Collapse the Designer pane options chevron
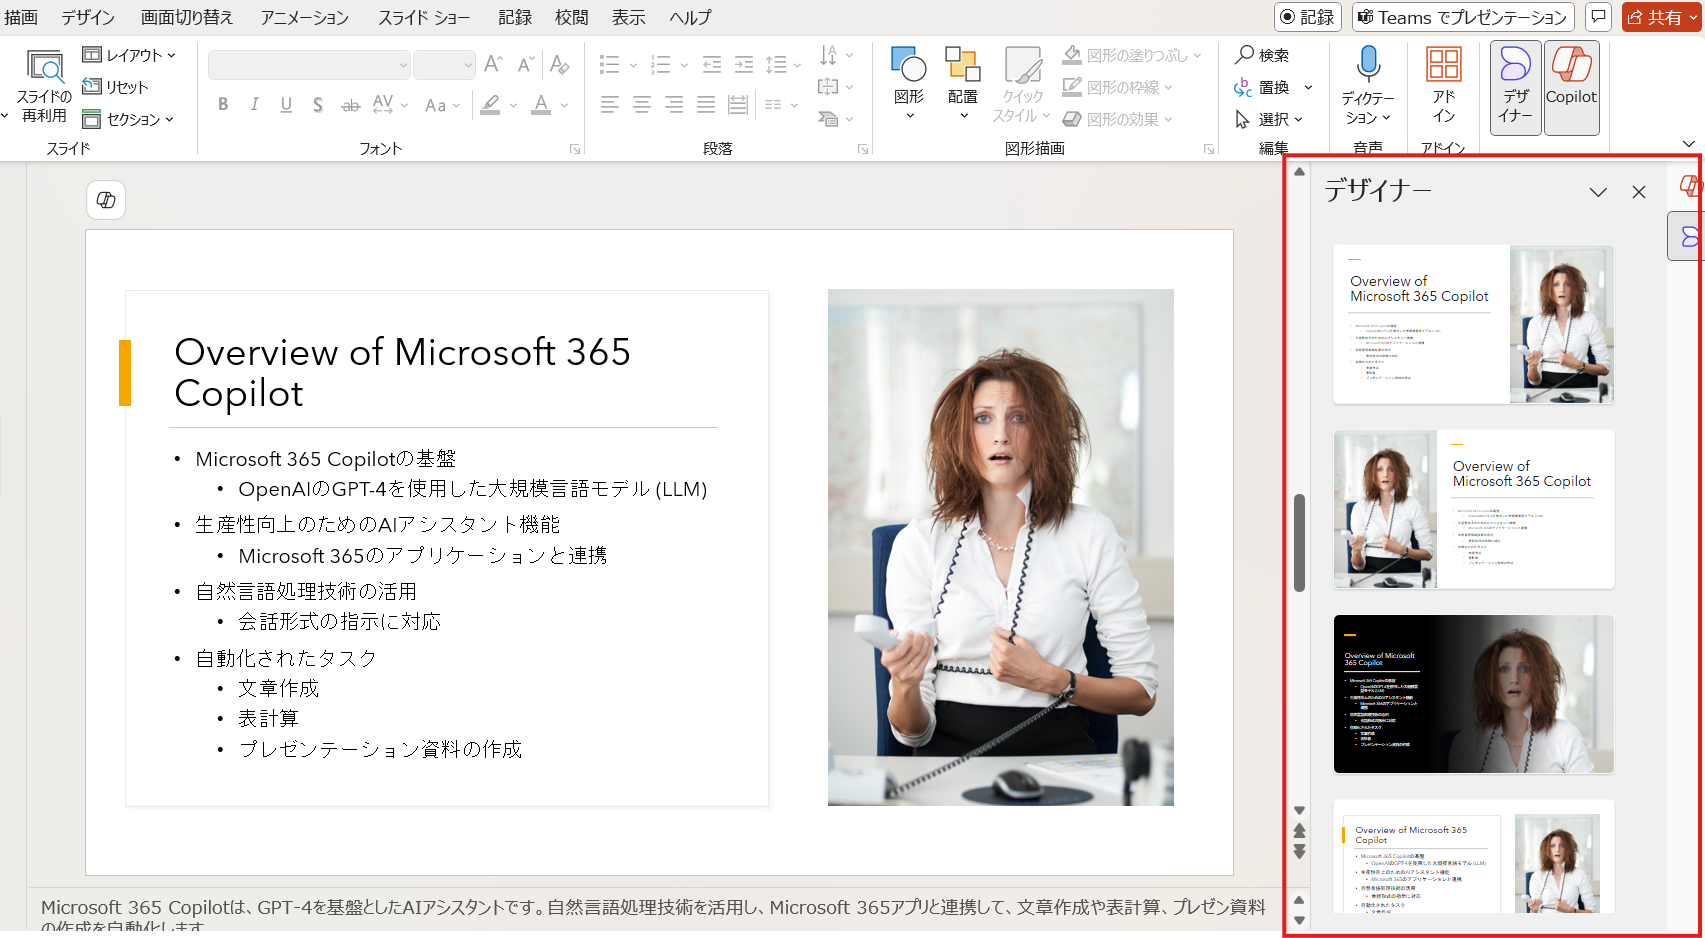Image resolution: width=1705 pixels, height=938 pixels. [x=1598, y=192]
